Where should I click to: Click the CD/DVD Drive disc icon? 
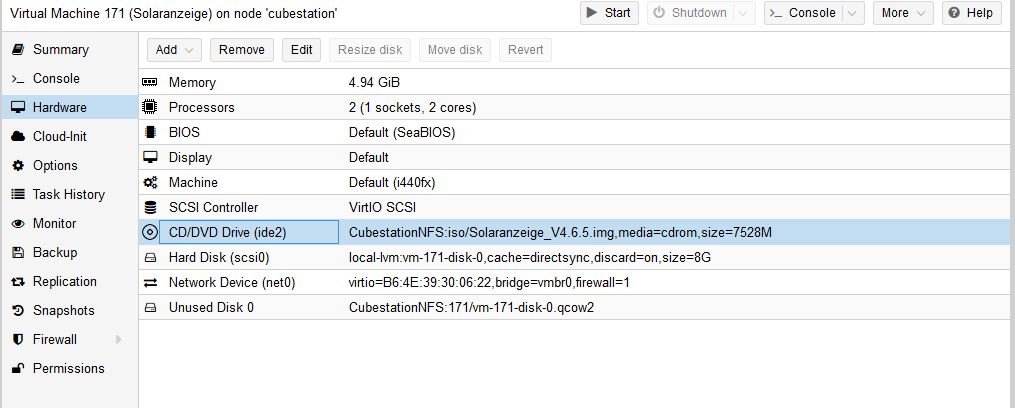point(150,232)
